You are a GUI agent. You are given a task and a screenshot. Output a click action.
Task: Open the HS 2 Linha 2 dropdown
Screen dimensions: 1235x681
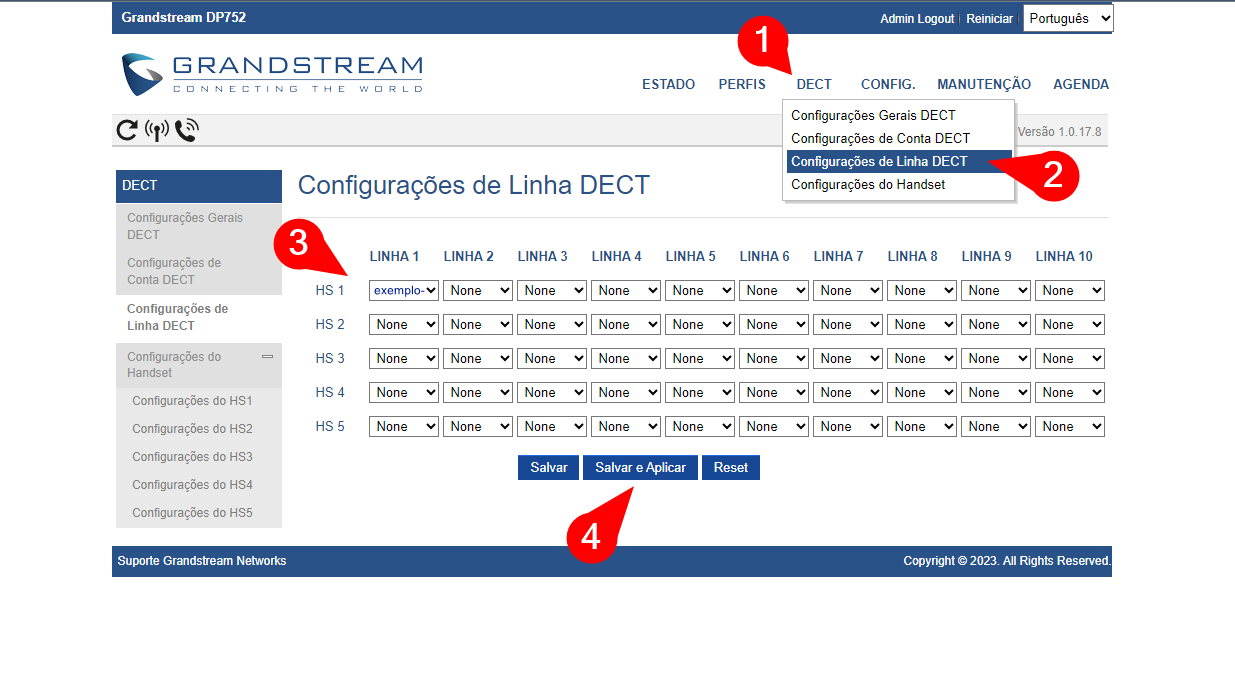click(x=478, y=325)
